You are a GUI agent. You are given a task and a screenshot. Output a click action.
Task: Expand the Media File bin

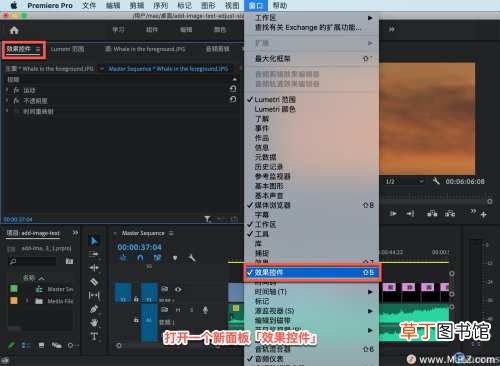27,301
